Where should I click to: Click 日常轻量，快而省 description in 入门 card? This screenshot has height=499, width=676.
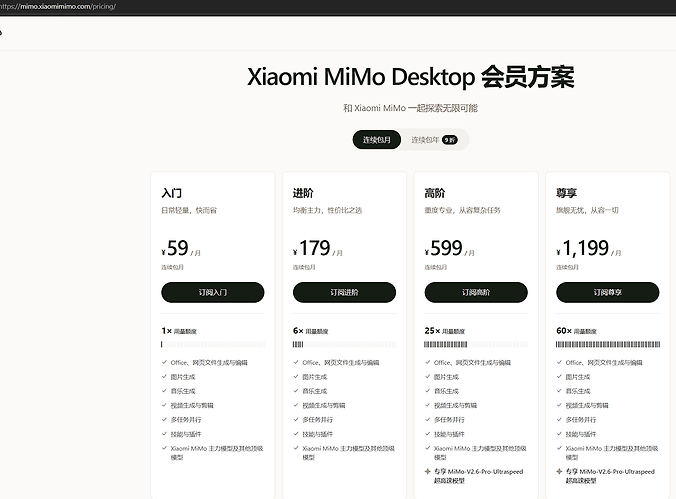click(x=189, y=210)
